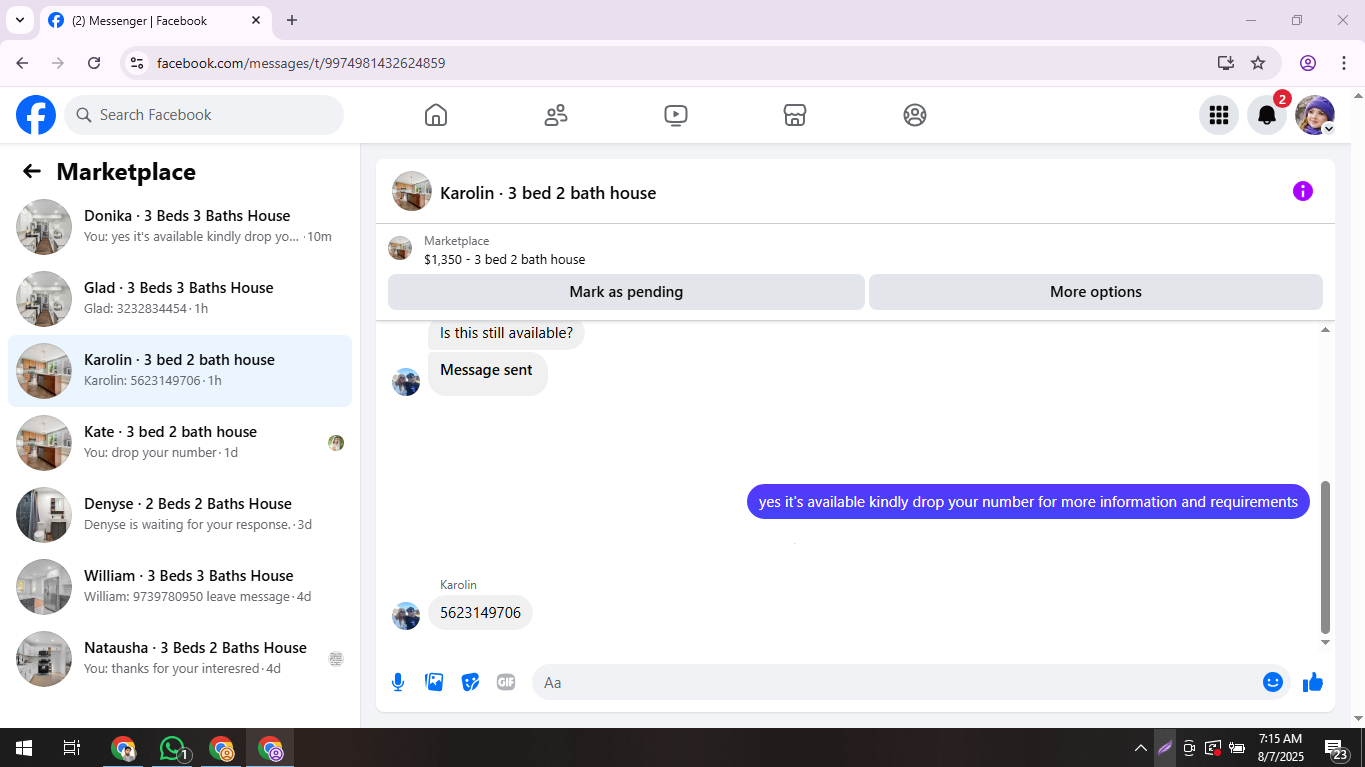The width and height of the screenshot is (1365, 767).
Task: Open a new browser tab
Action: (292, 20)
